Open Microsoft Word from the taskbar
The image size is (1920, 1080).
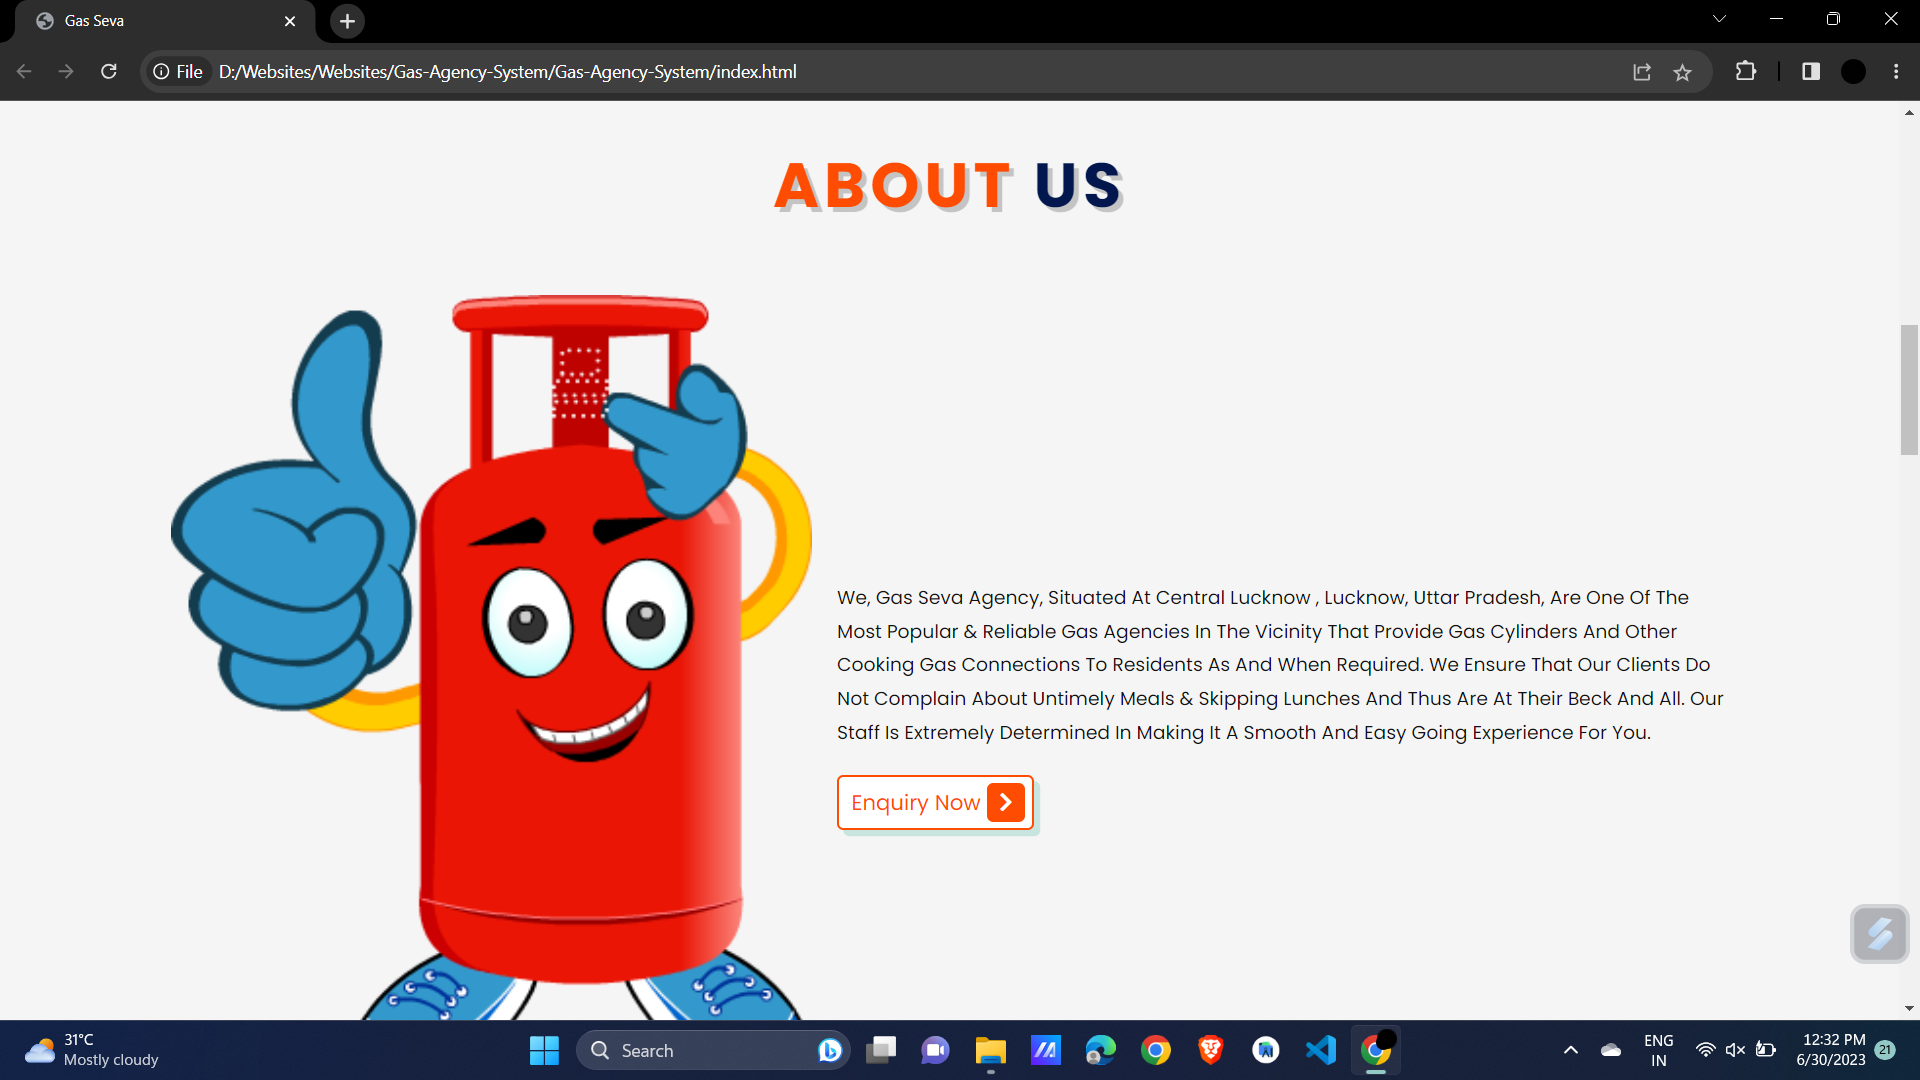point(1265,1050)
